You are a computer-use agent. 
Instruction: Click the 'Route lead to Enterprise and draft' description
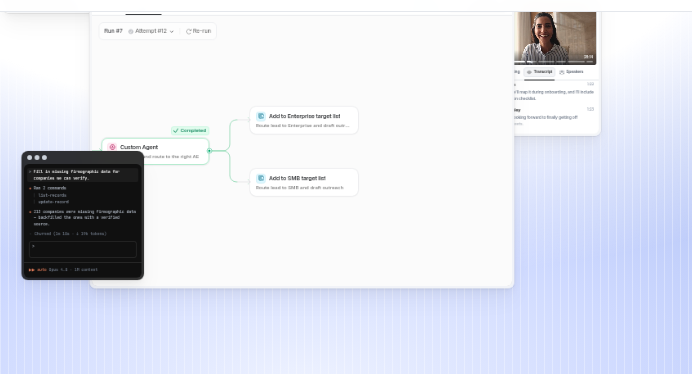click(x=303, y=126)
